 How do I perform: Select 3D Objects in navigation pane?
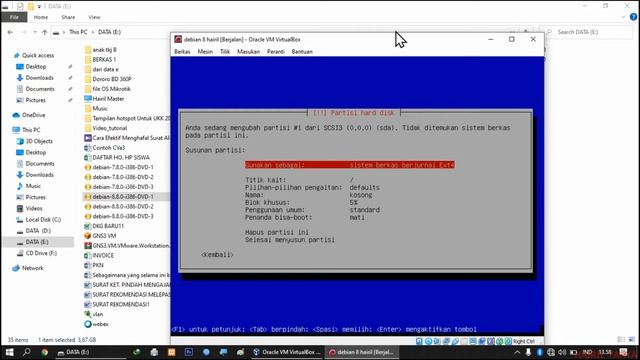[39, 141]
